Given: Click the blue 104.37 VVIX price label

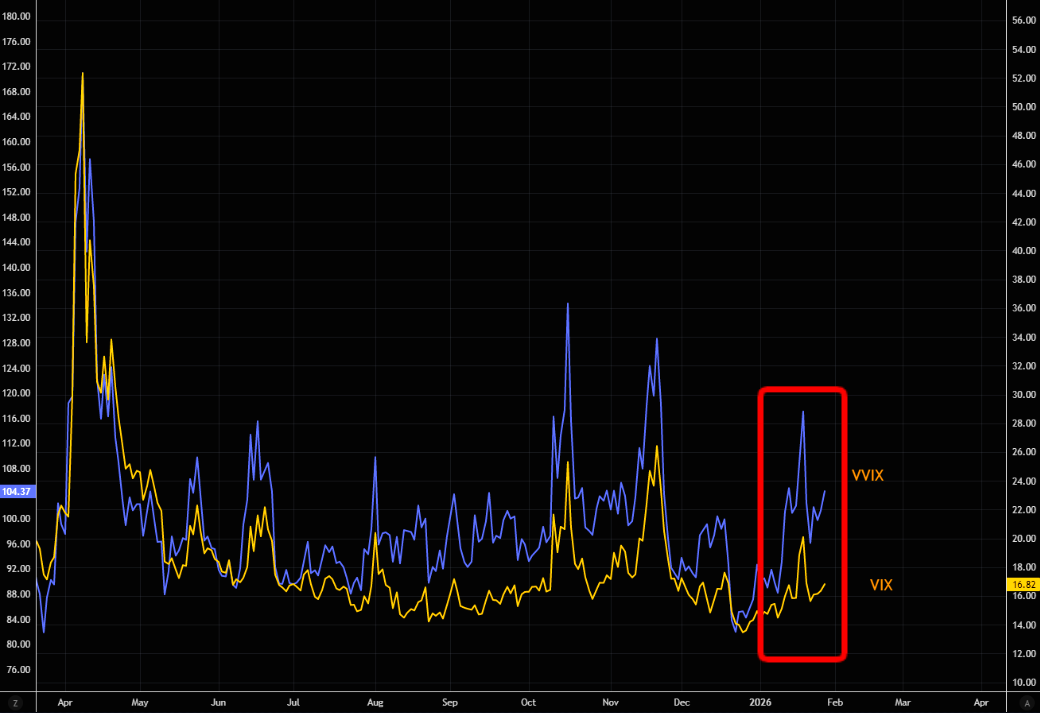Looking at the screenshot, I should coord(17,492).
